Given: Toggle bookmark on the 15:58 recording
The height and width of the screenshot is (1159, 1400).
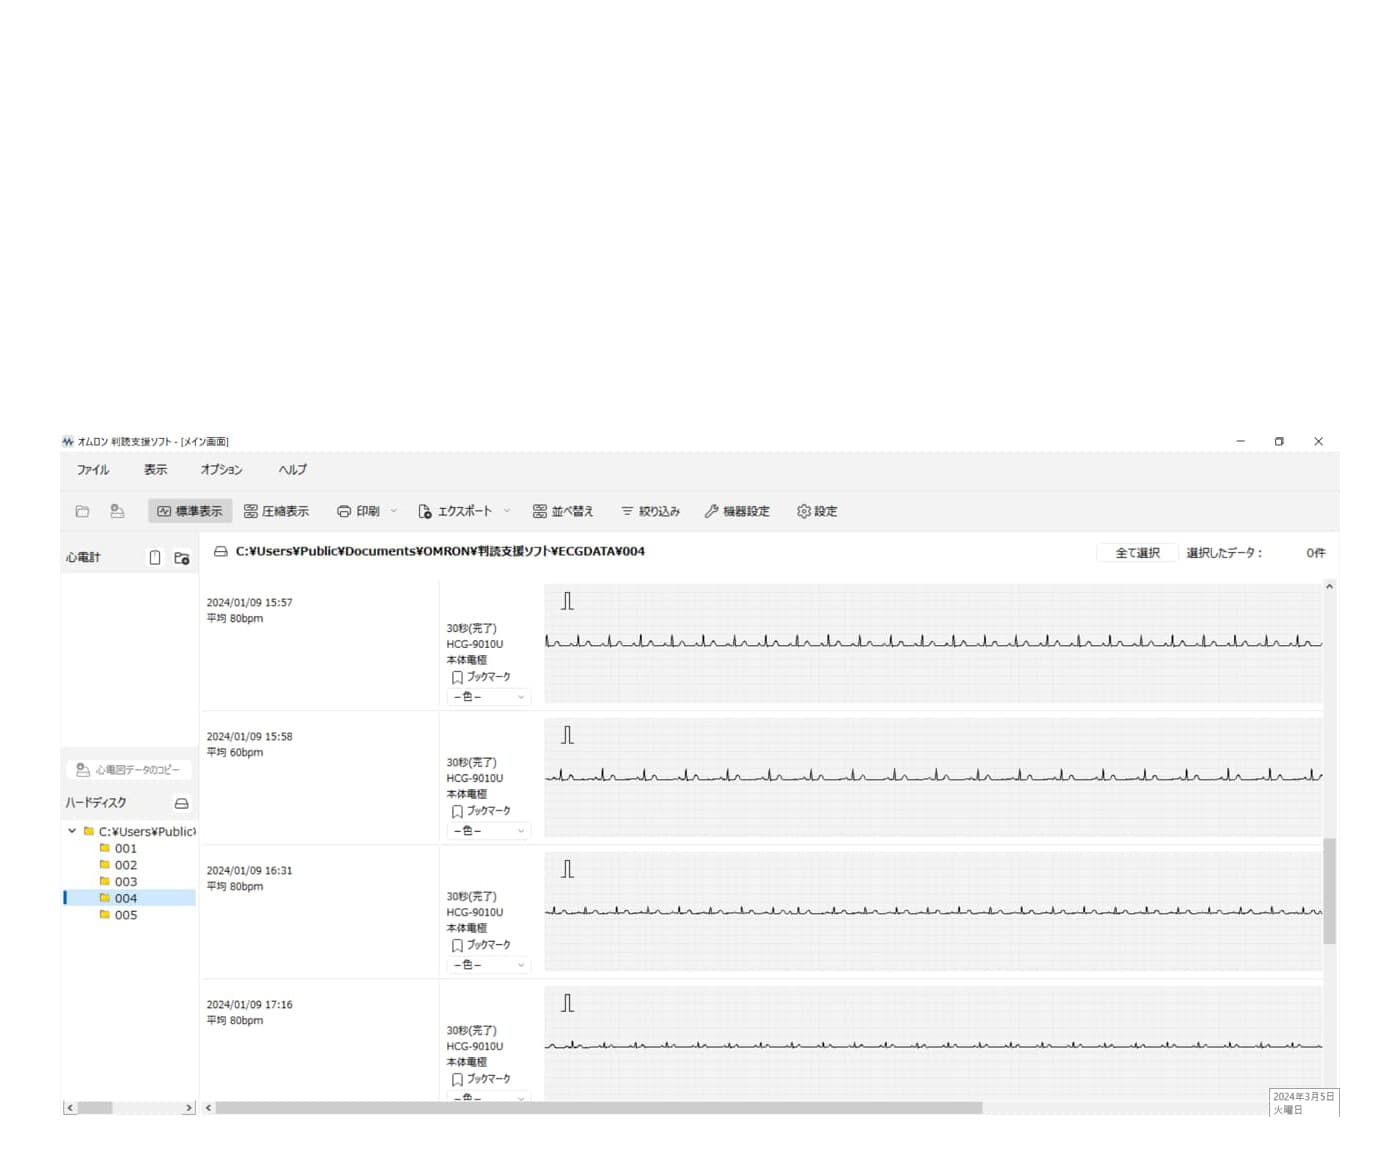Looking at the screenshot, I should [458, 811].
